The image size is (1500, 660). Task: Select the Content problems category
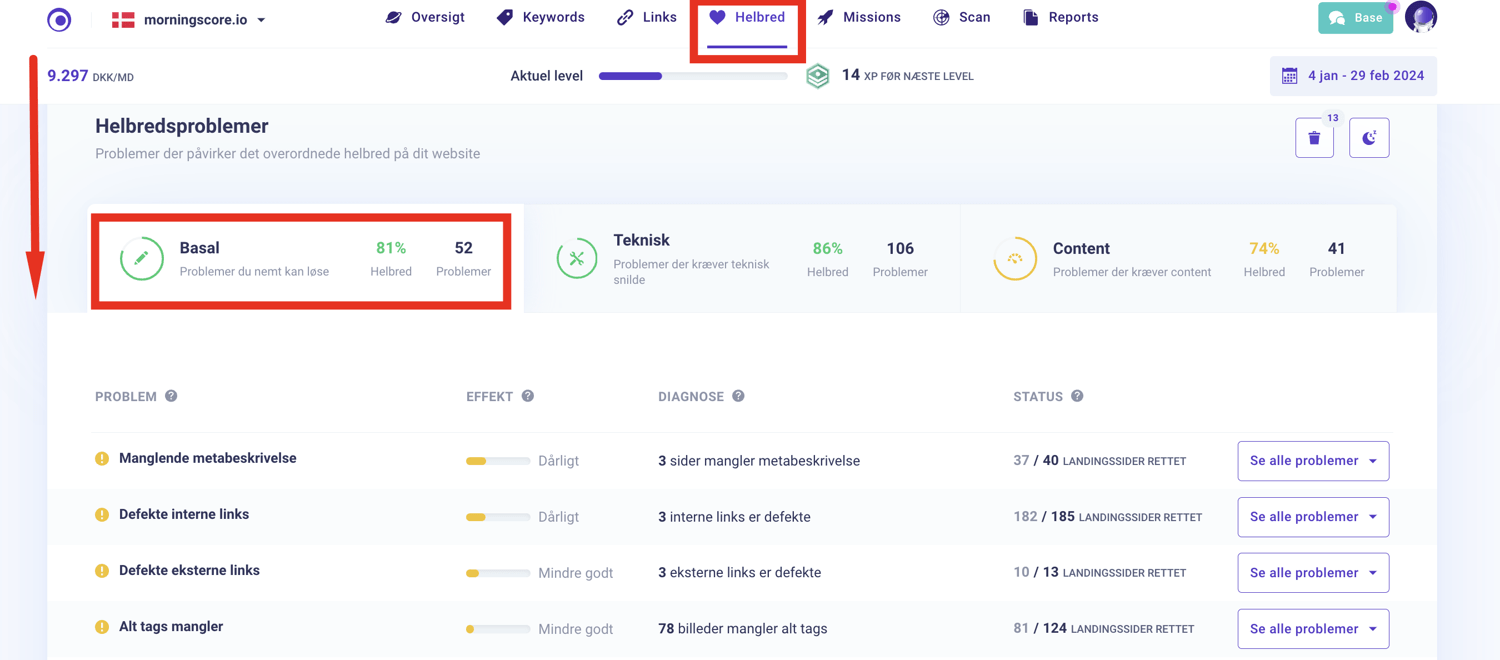coord(1178,259)
